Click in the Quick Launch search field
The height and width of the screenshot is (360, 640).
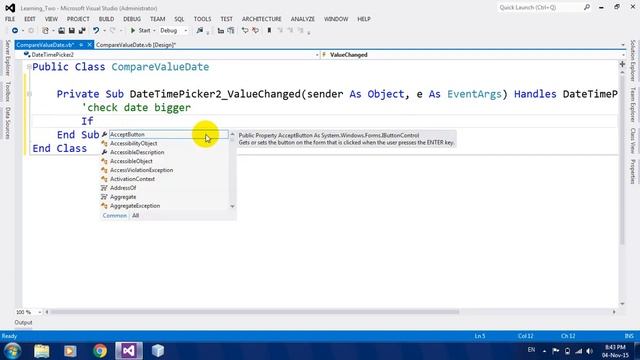(540, 7)
